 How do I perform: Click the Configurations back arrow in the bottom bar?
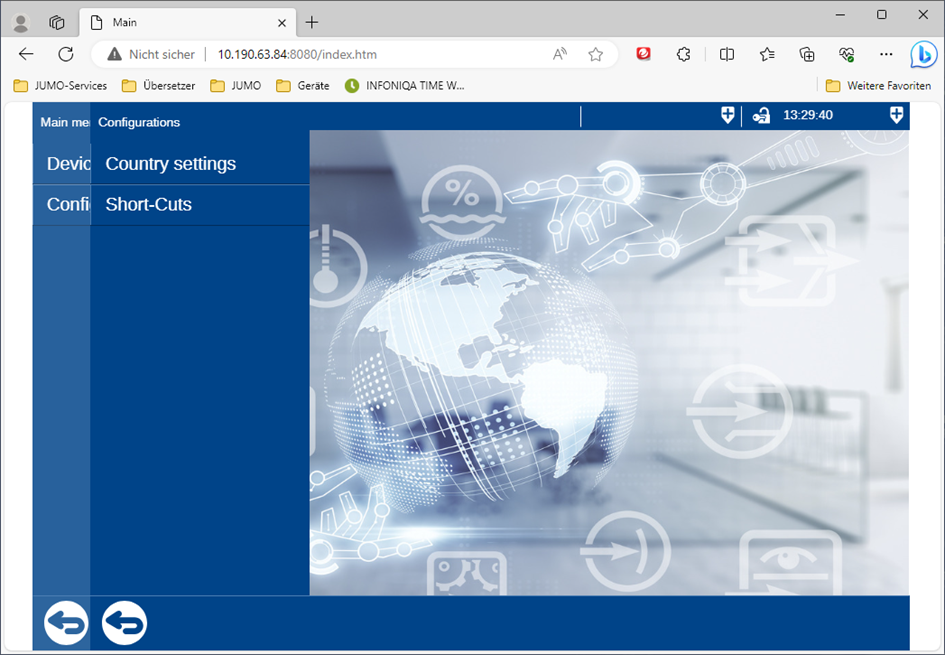(x=125, y=623)
